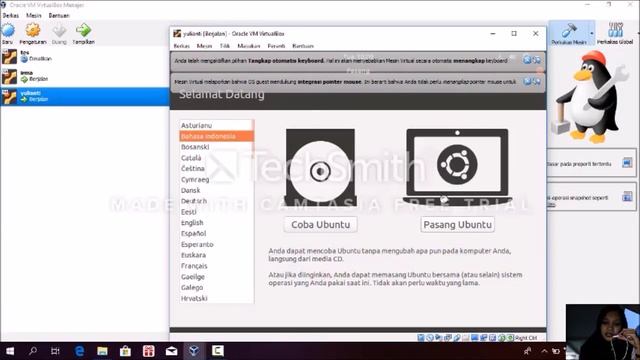Select Asturianu in the language list

[216, 125]
